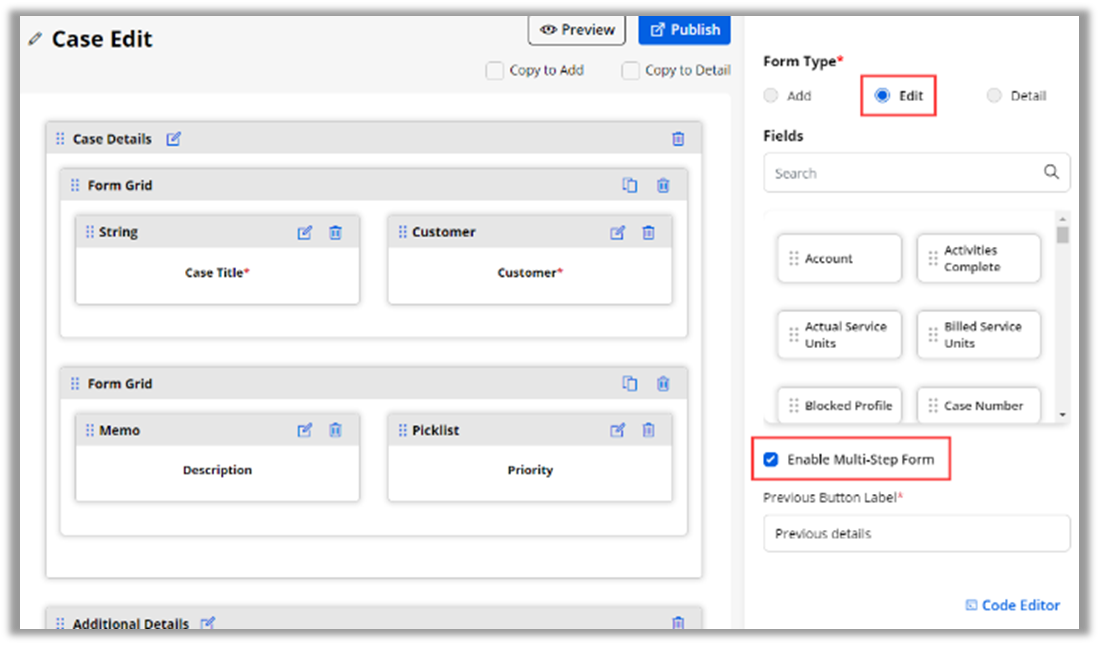Open the Code Editor link
1100x645 pixels.
click(x=1012, y=605)
